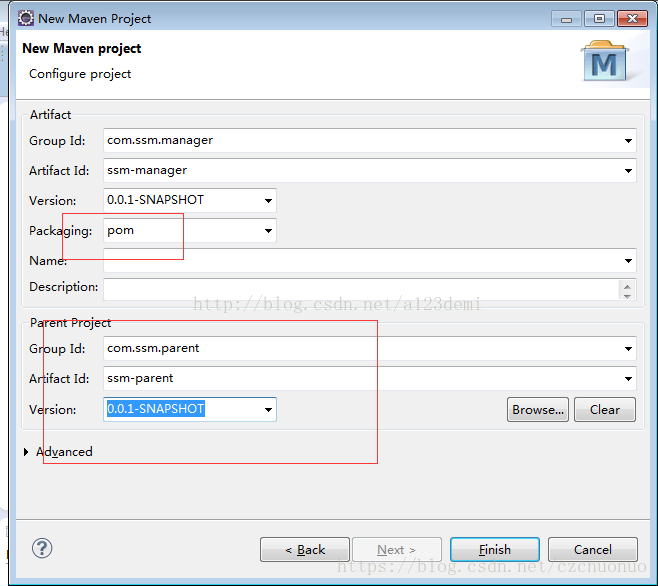The height and width of the screenshot is (586, 658).
Task: Open Artifact Id dropdown for ssm-manager
Action: [628, 171]
